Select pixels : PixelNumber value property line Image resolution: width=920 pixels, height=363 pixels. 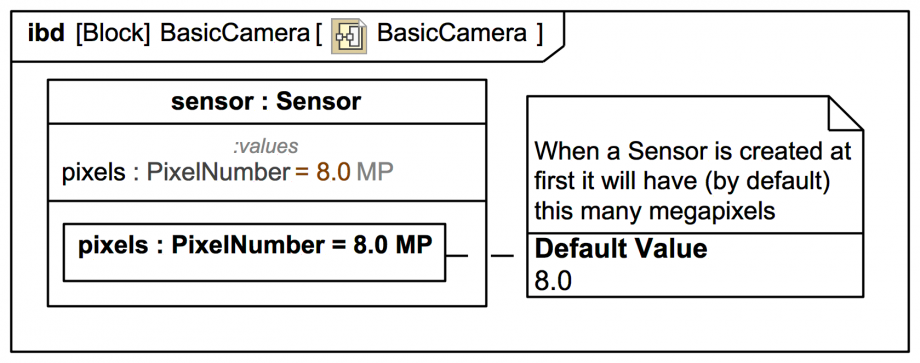pos(228,172)
